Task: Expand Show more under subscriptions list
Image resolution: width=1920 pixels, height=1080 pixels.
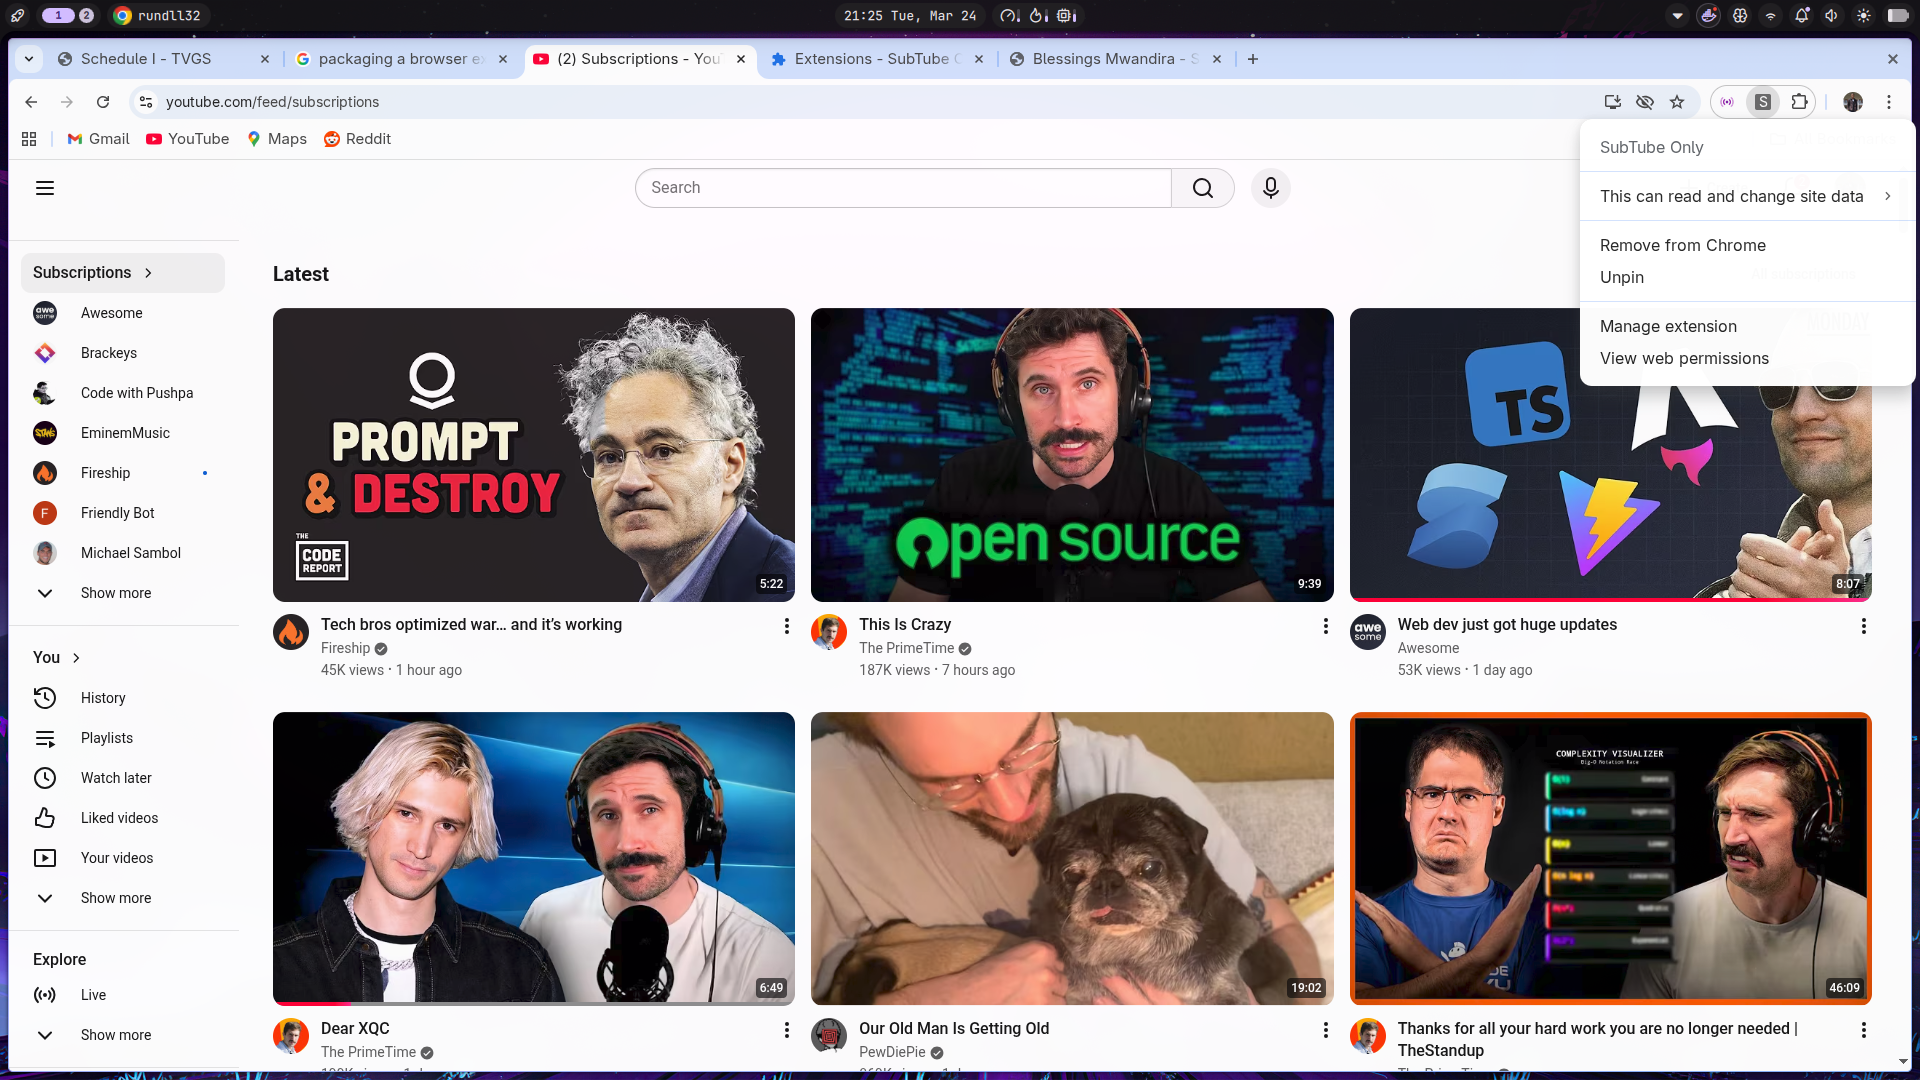Action: pos(115,593)
